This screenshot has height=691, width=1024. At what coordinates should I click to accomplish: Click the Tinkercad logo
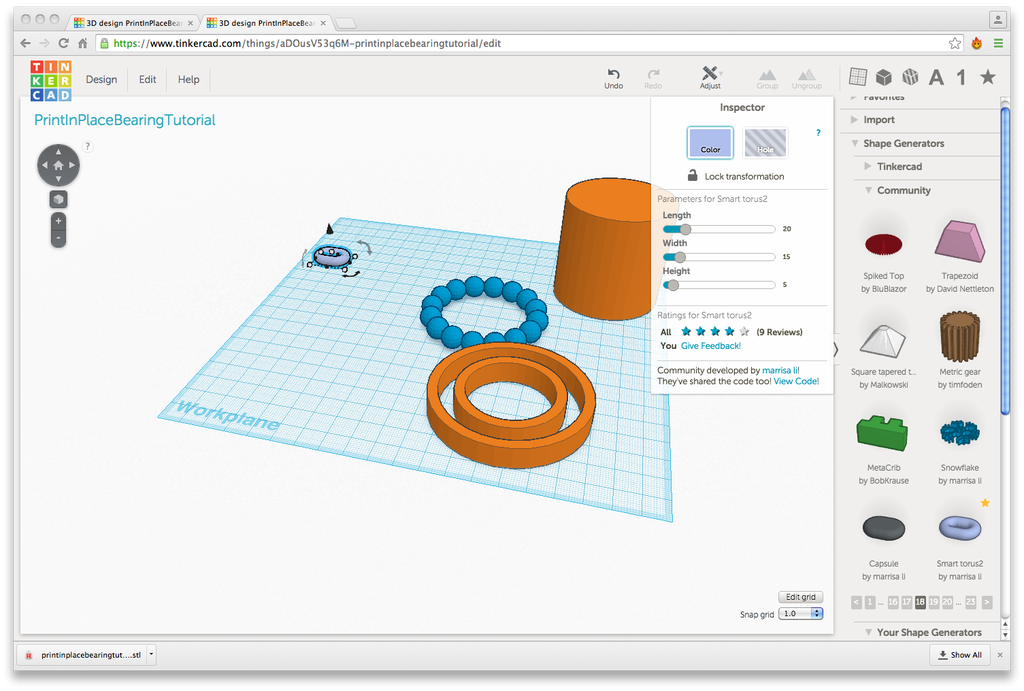(51, 80)
